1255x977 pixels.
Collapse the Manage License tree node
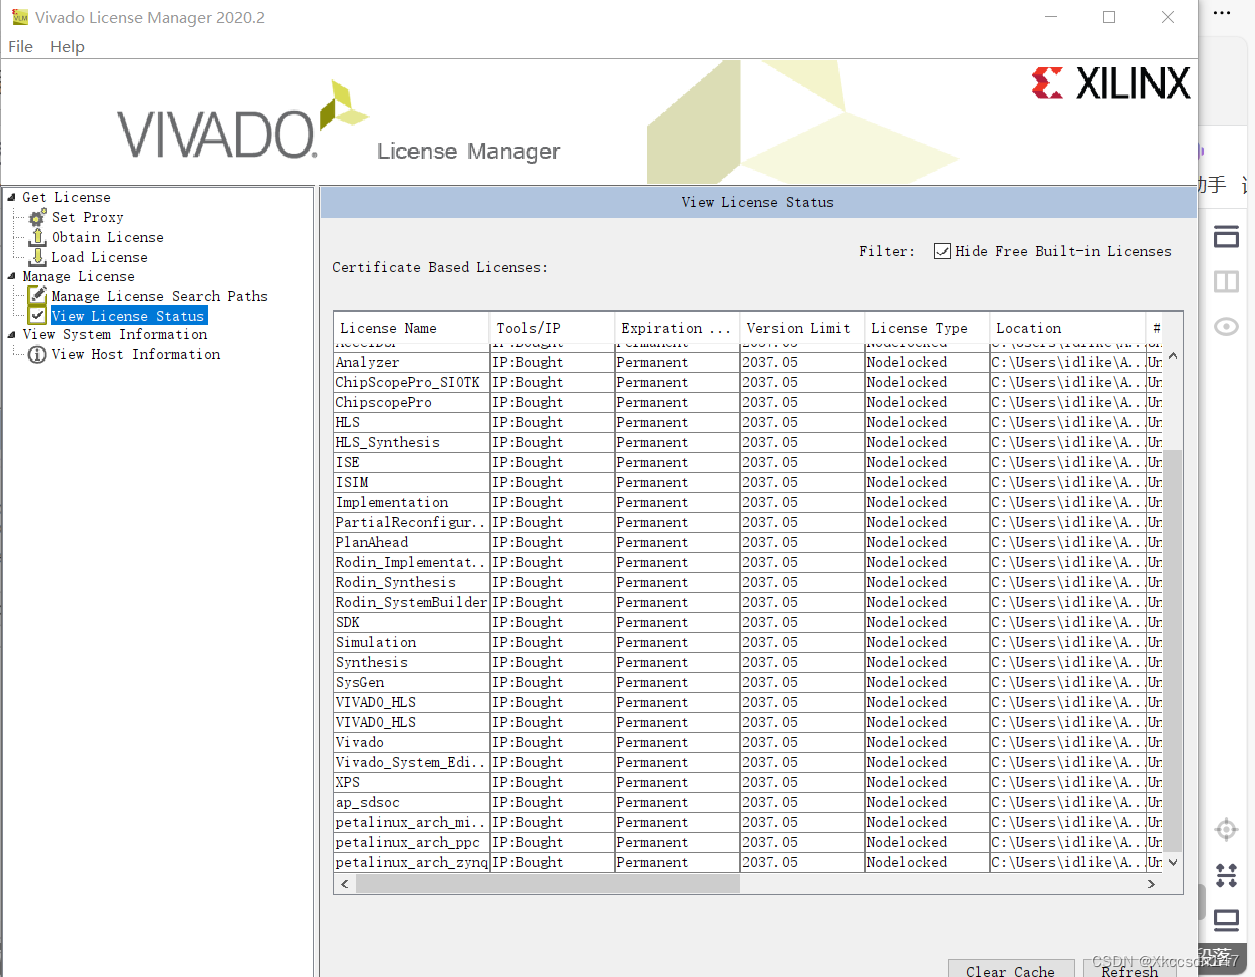pos(11,276)
